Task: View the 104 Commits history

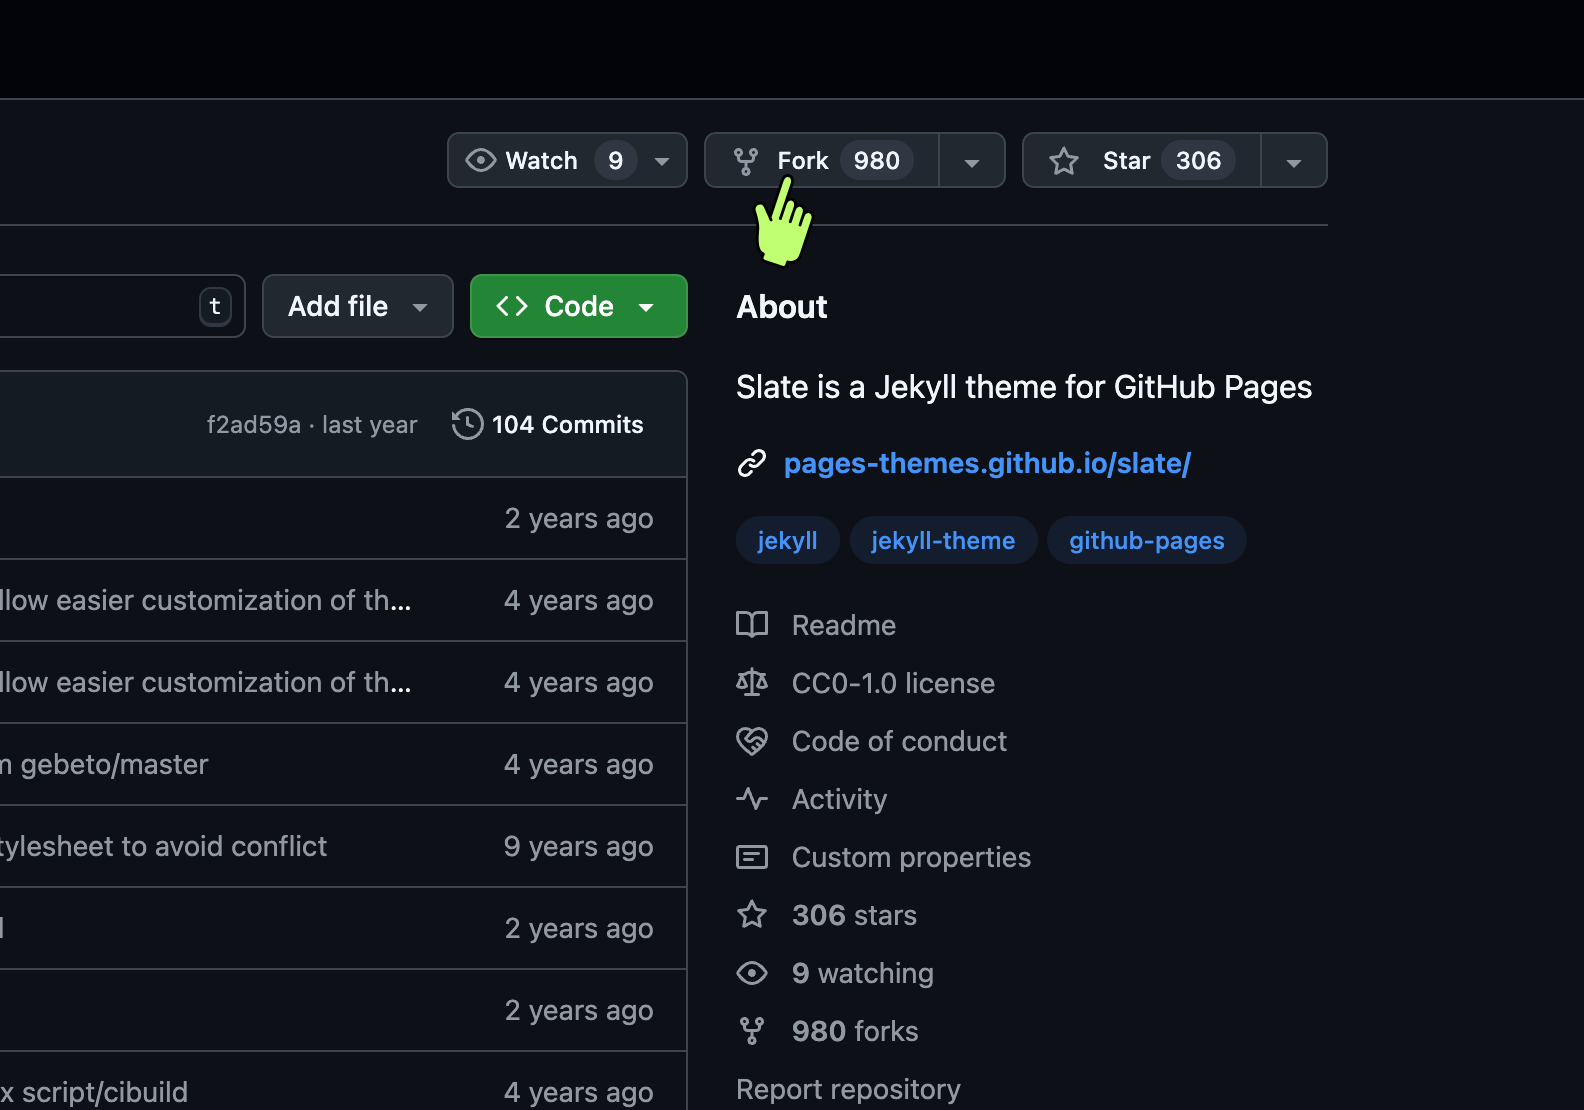Action: 548,424
